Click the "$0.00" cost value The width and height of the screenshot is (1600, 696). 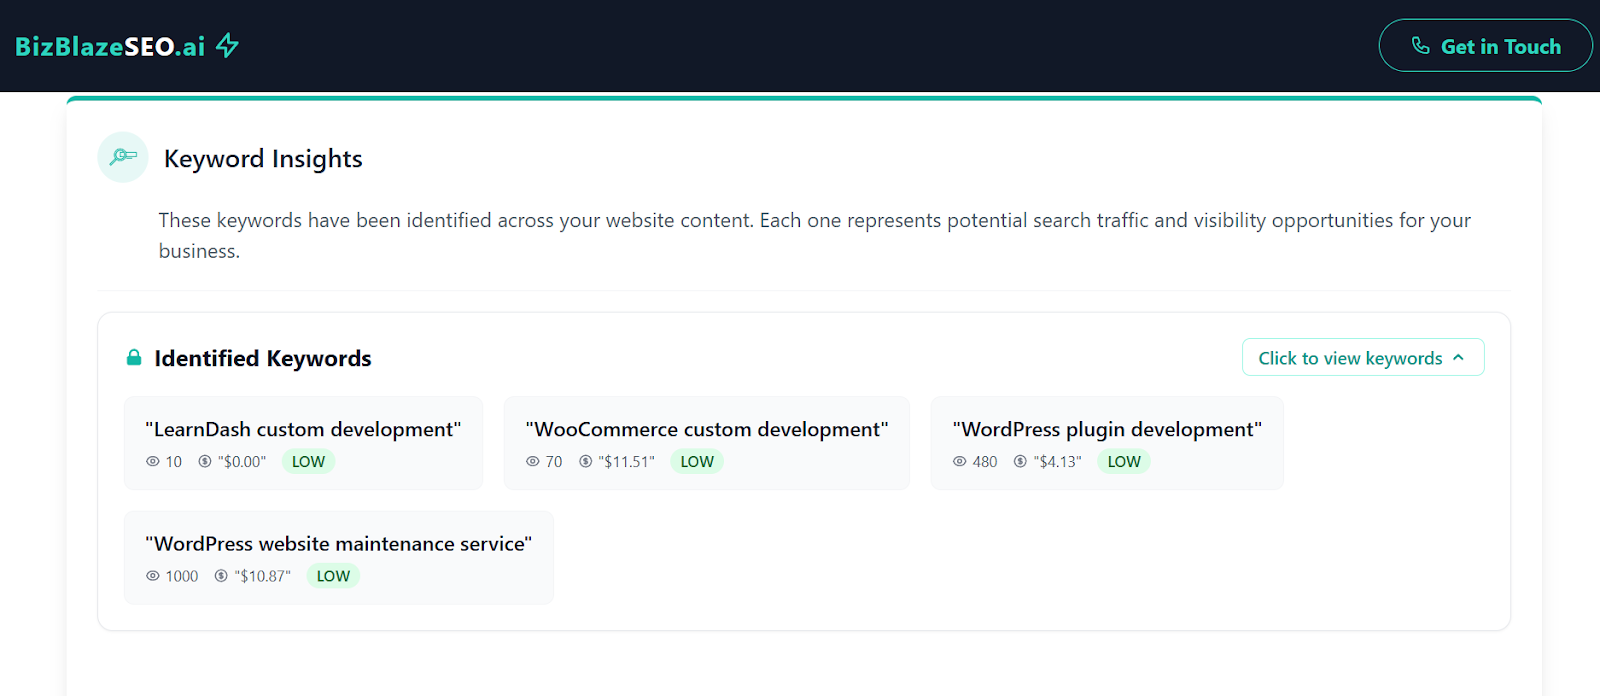[242, 462]
